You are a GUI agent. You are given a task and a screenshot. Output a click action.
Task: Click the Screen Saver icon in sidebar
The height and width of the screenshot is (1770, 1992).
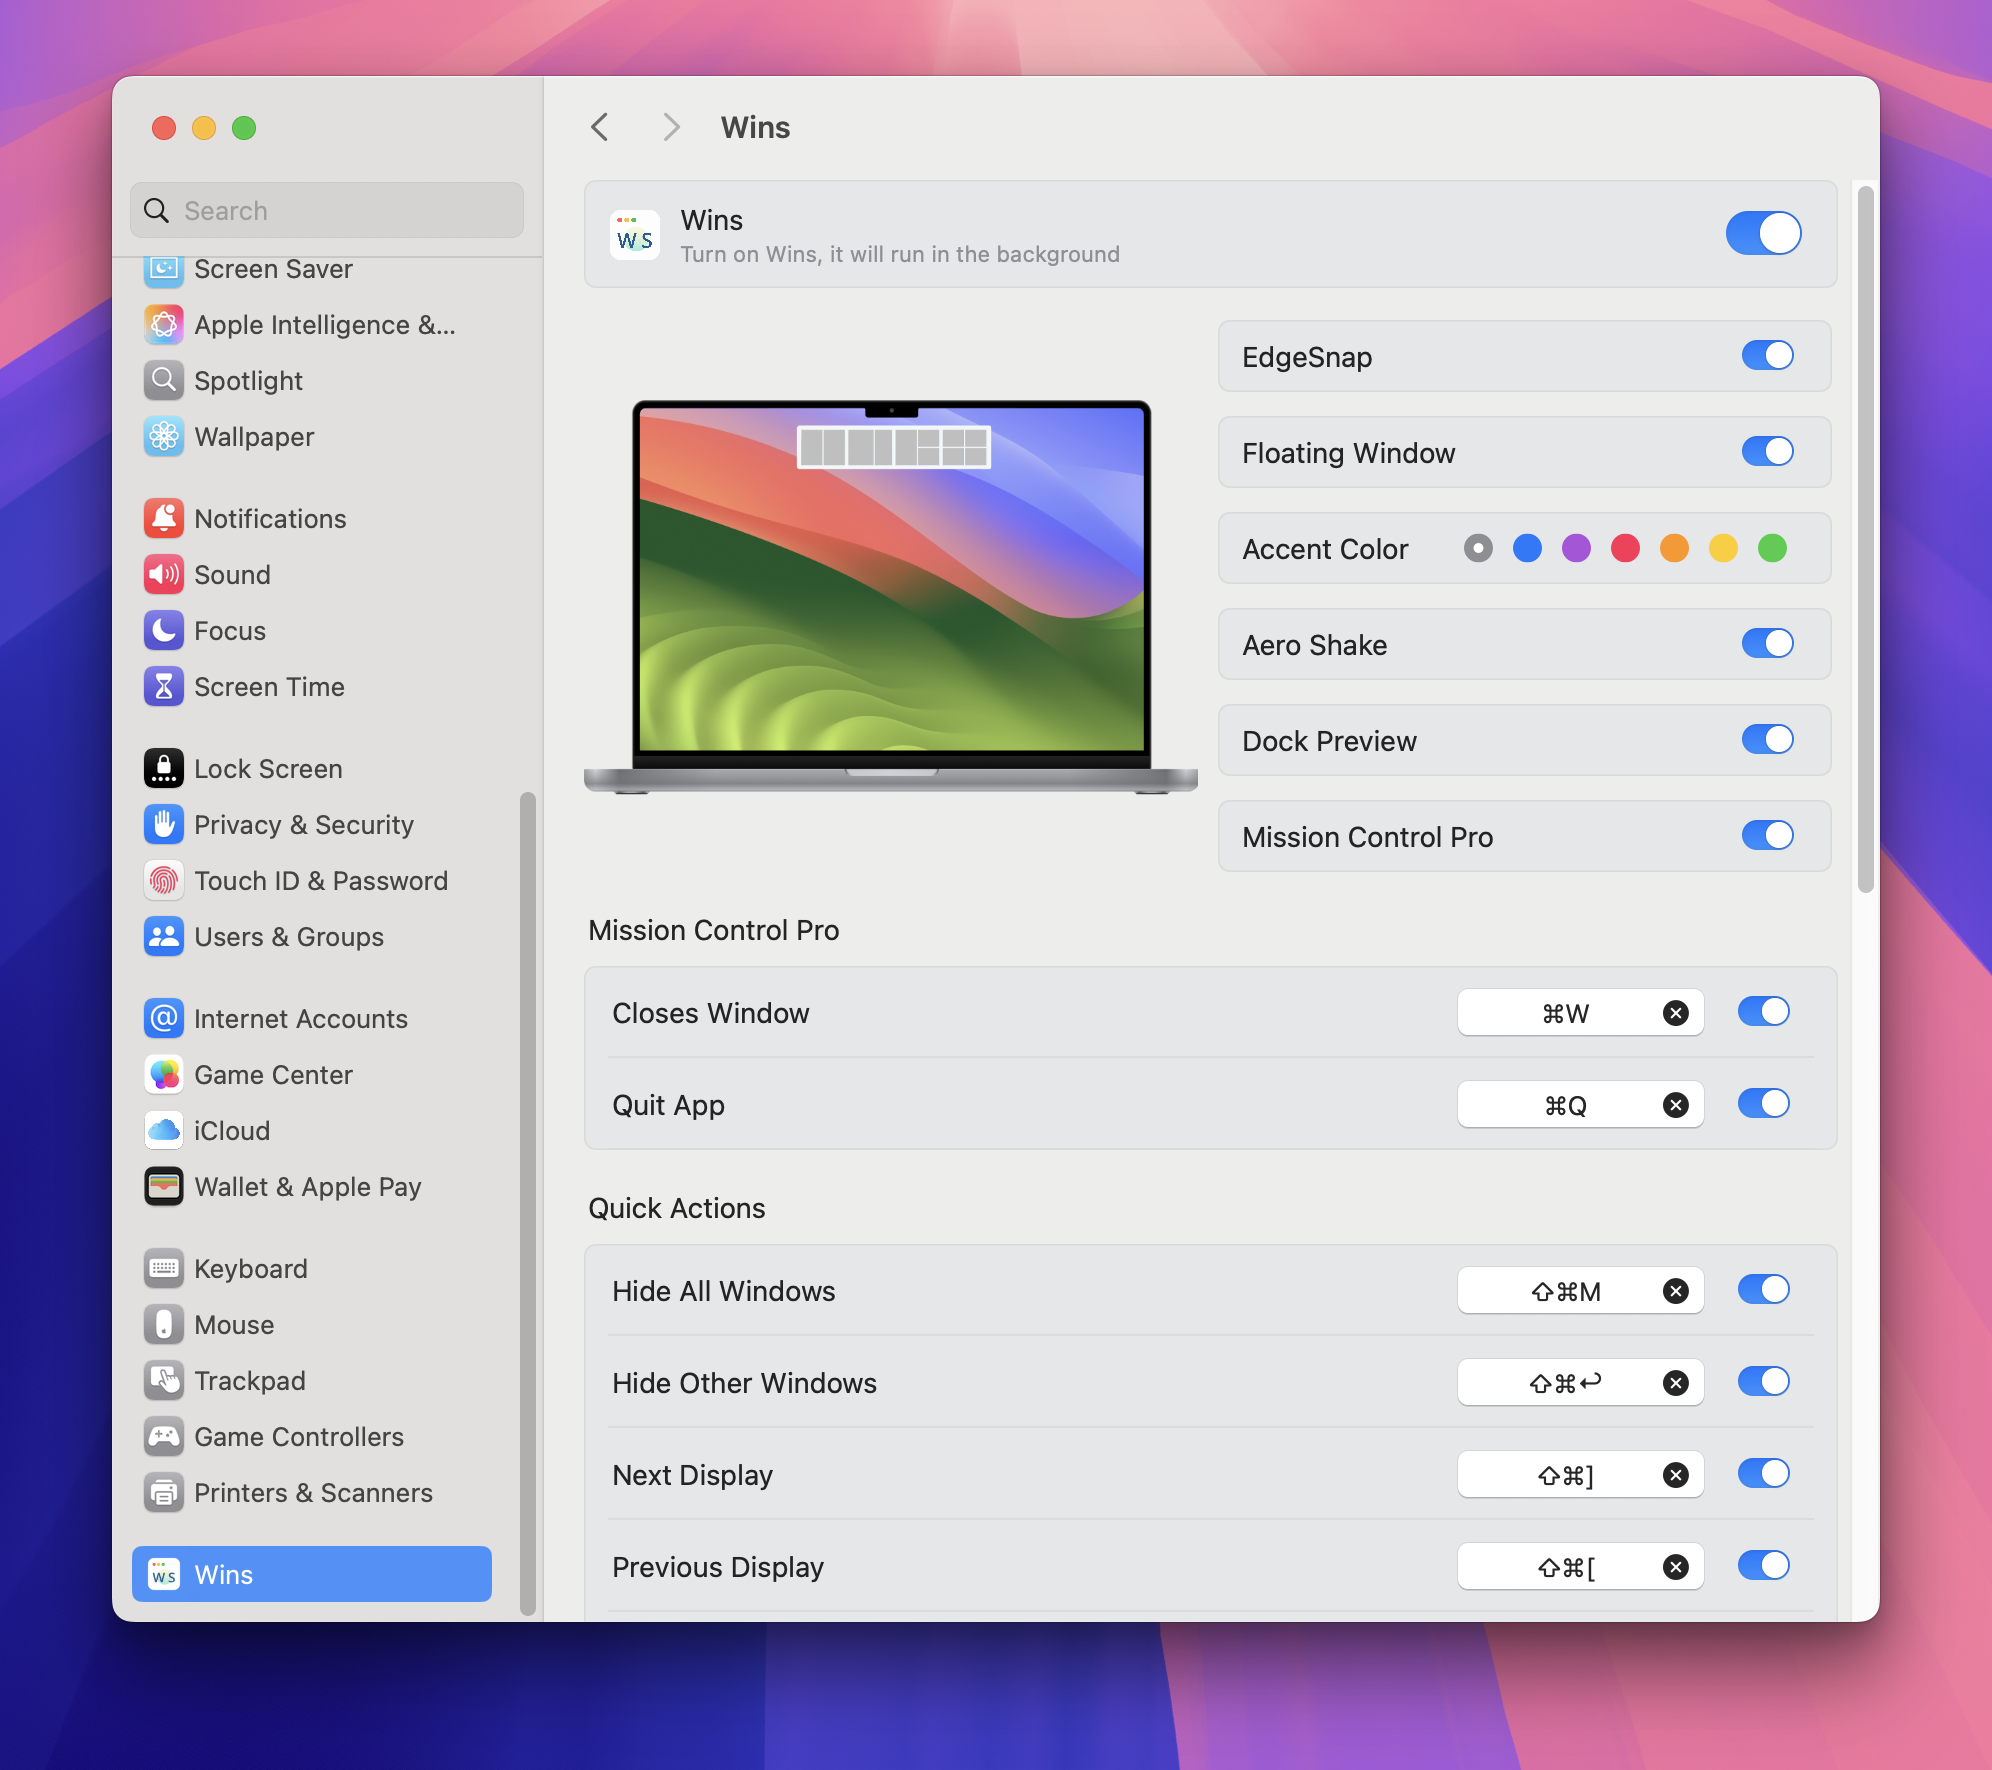tap(162, 268)
